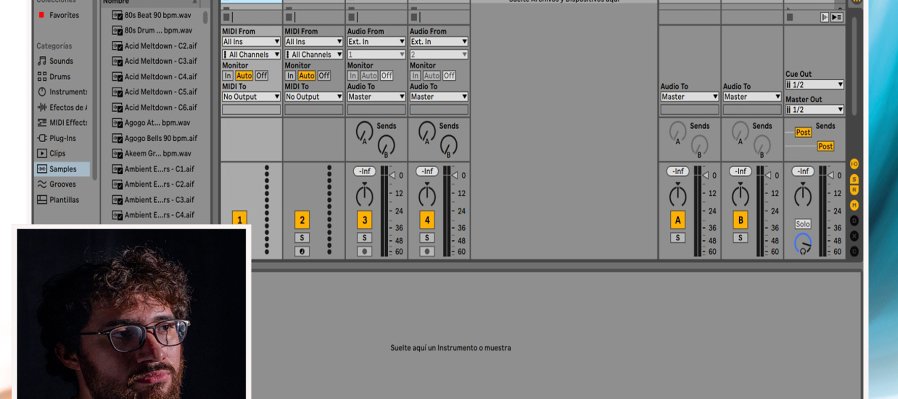Set track 2 monitor to Off

(324, 76)
